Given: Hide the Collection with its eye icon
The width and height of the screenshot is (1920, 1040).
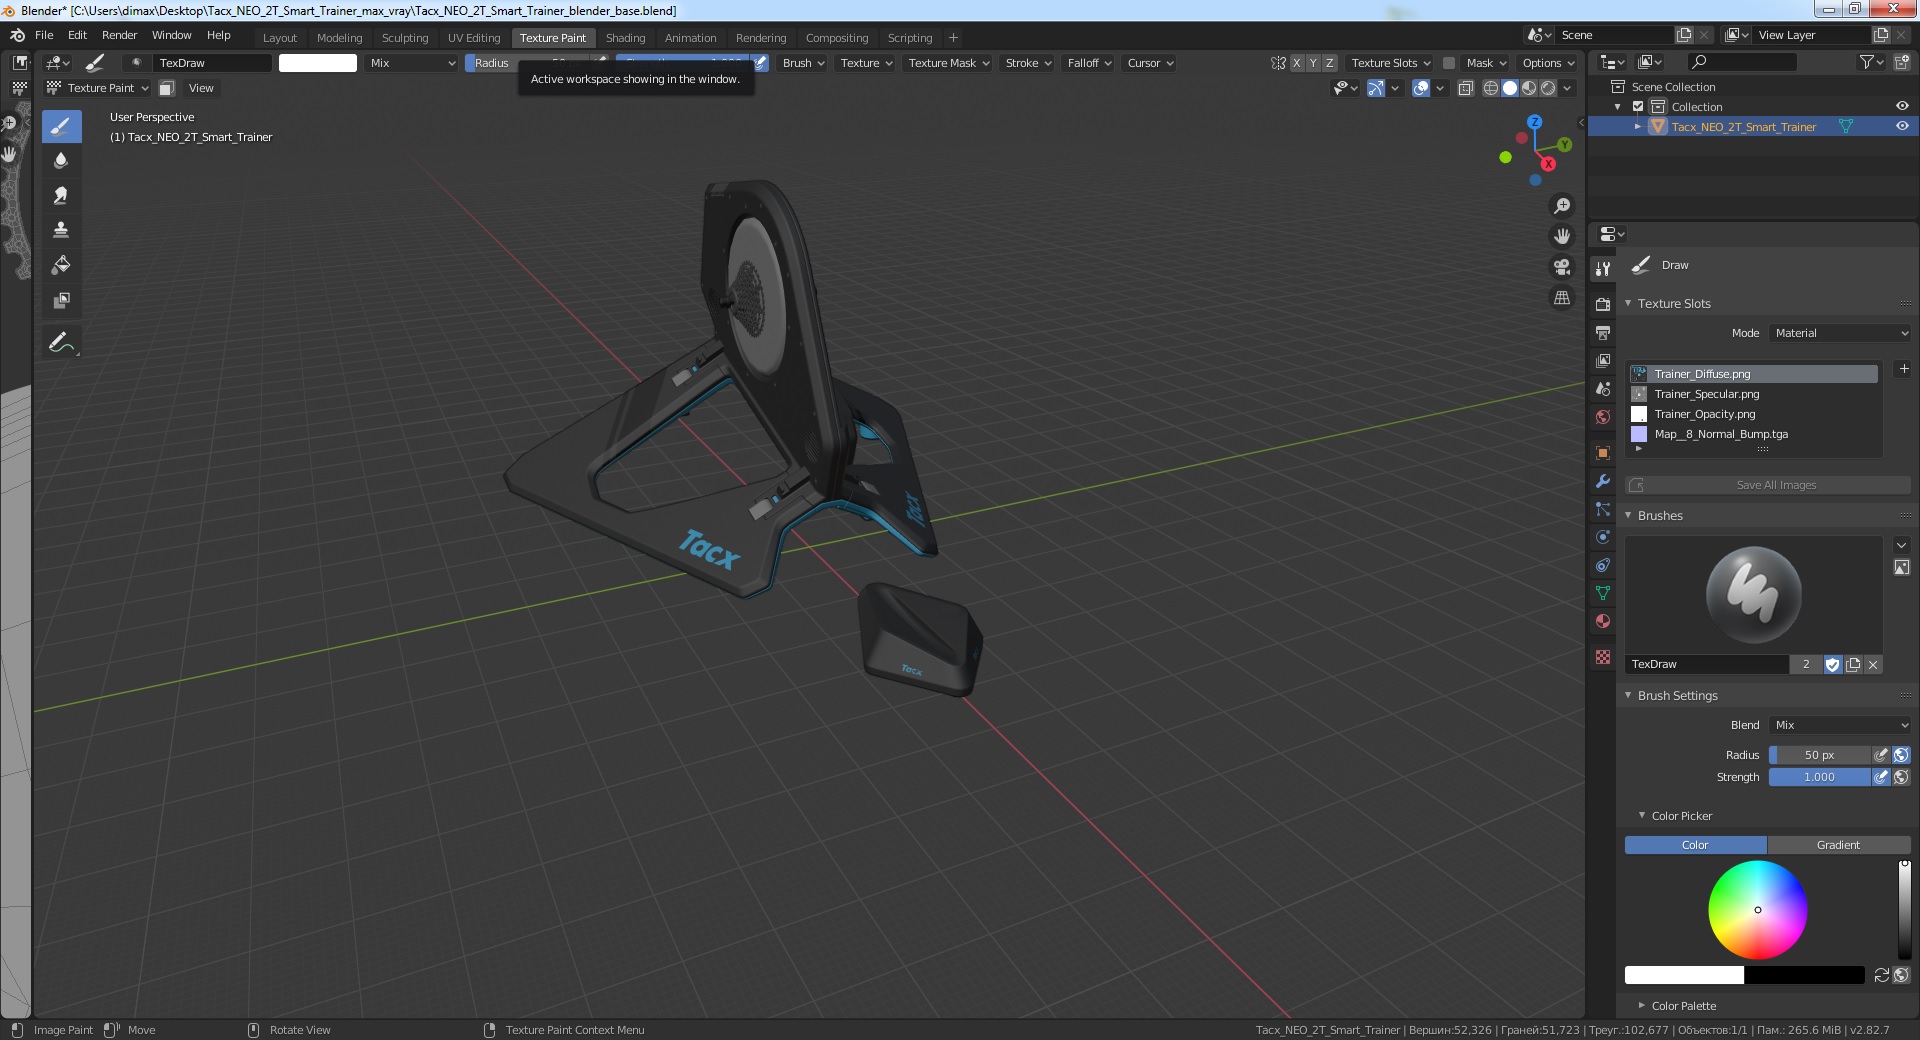Looking at the screenshot, I should click(1902, 106).
